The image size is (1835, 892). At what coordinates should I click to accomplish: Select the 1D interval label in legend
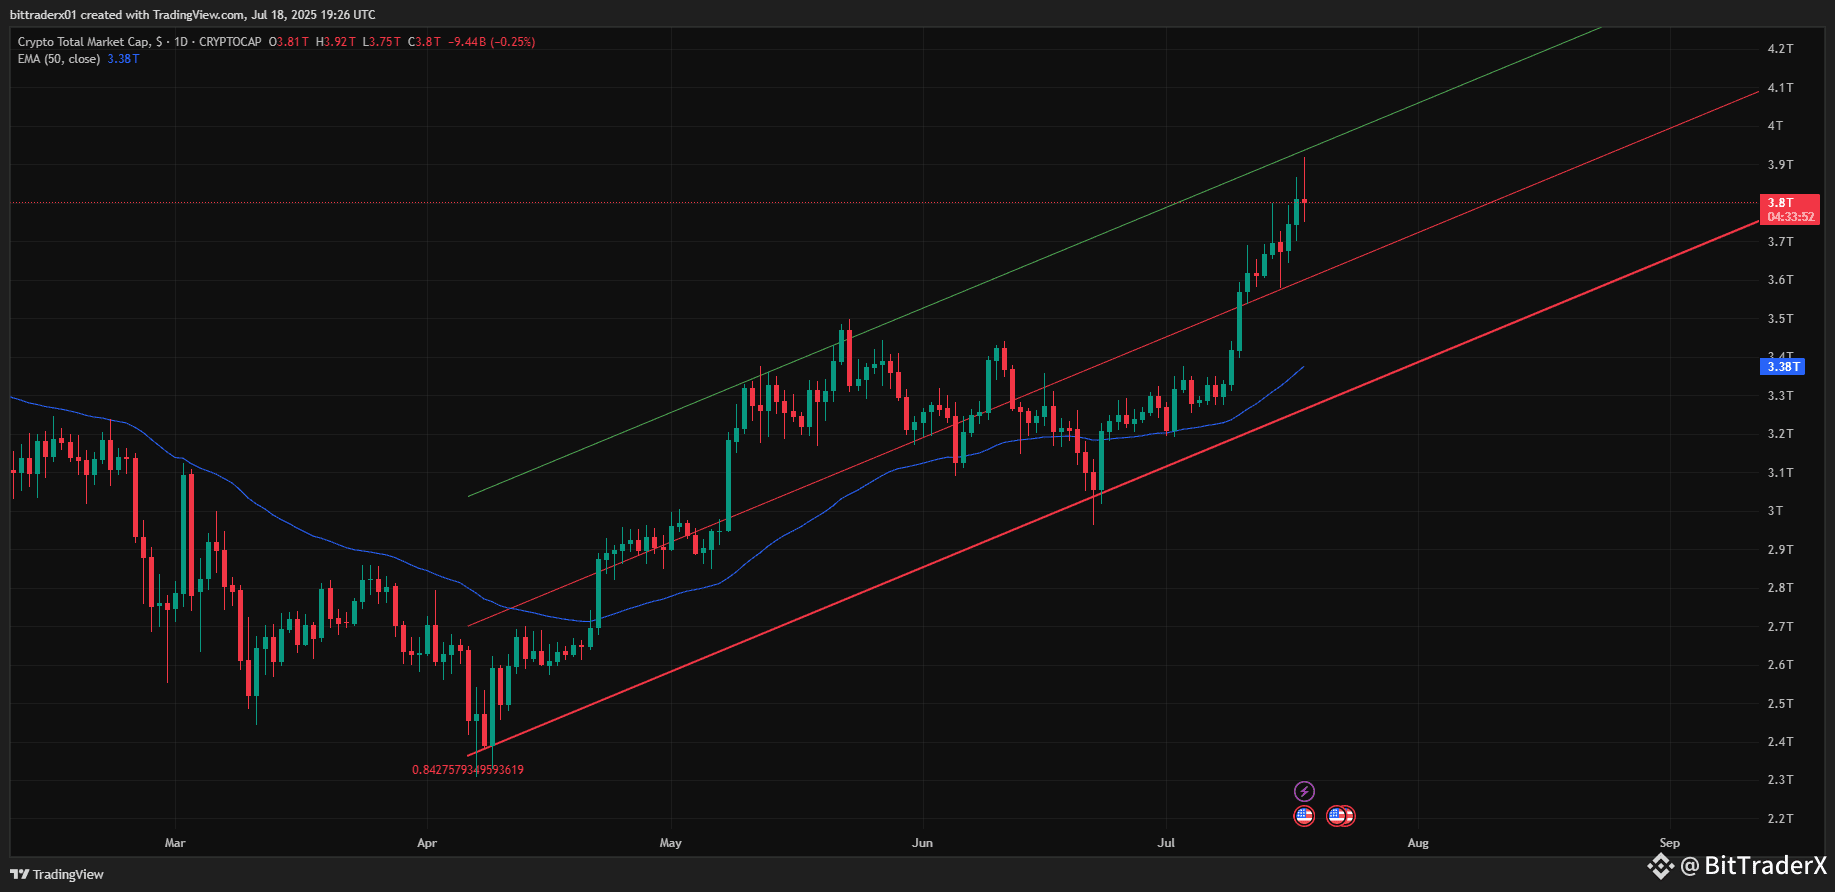(181, 42)
